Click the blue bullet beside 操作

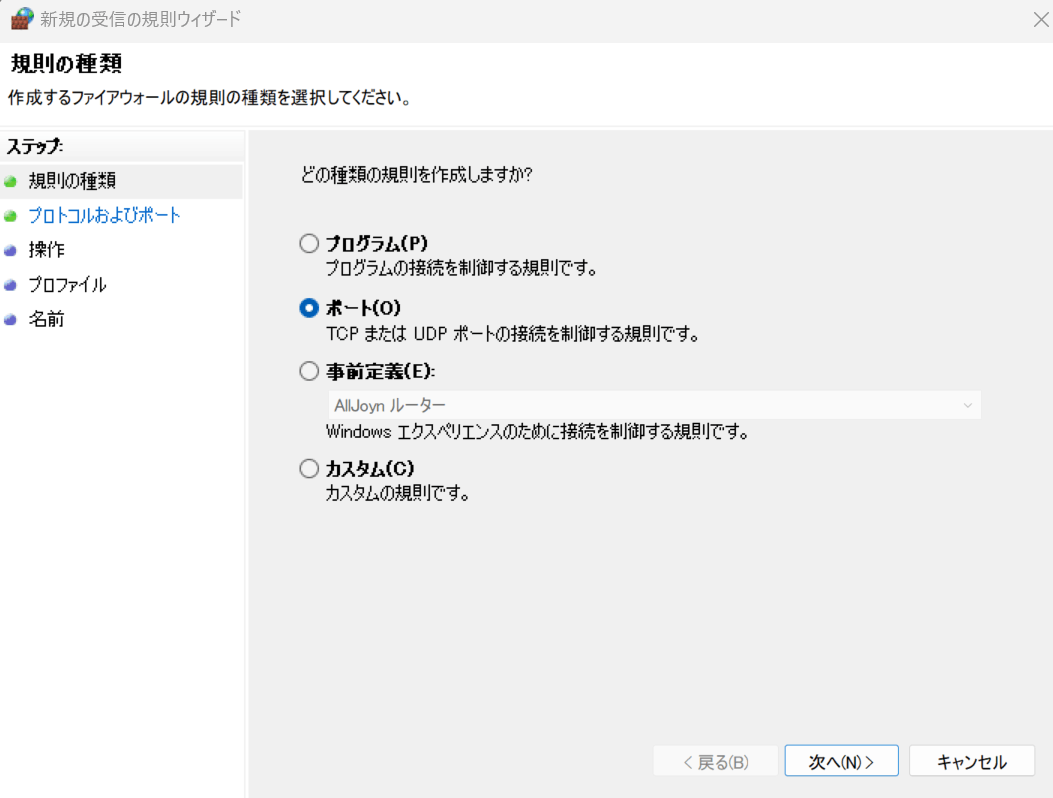(10, 251)
